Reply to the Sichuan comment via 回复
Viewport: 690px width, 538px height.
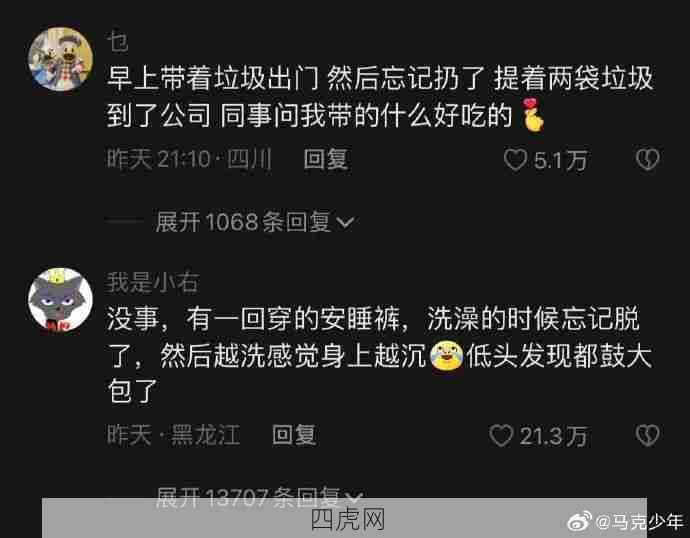point(326,159)
